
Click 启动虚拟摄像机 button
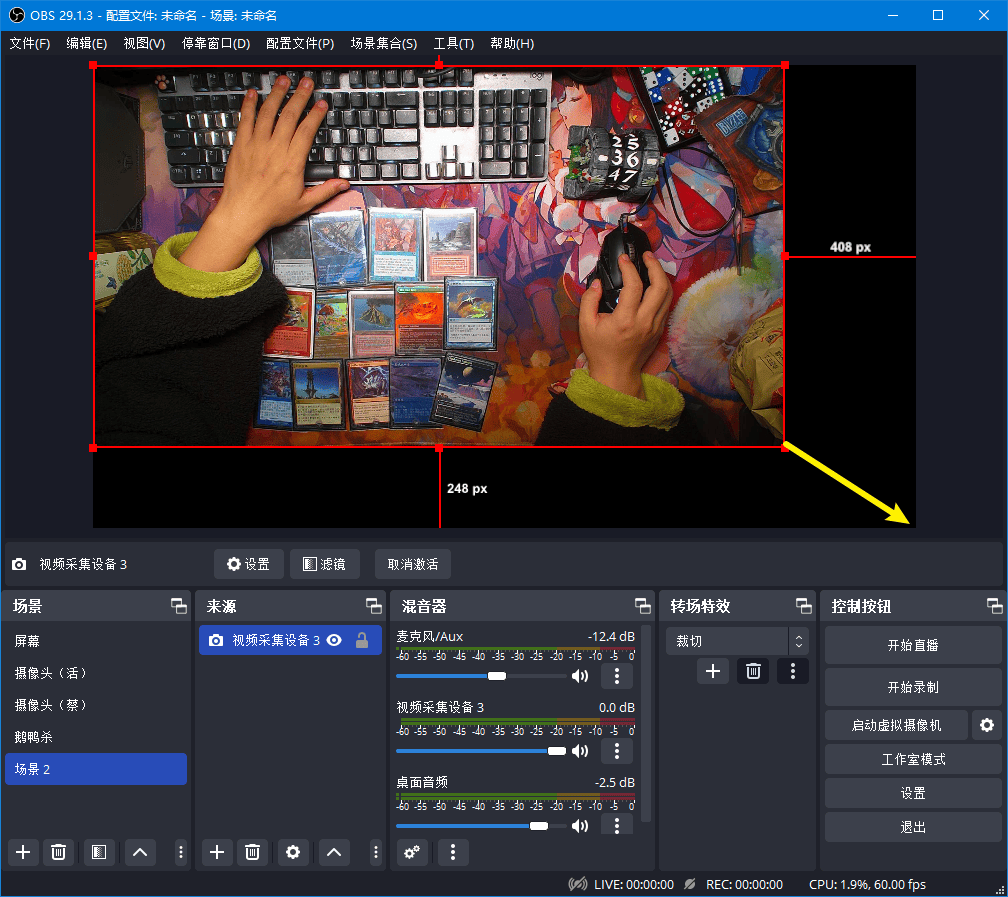(896, 725)
